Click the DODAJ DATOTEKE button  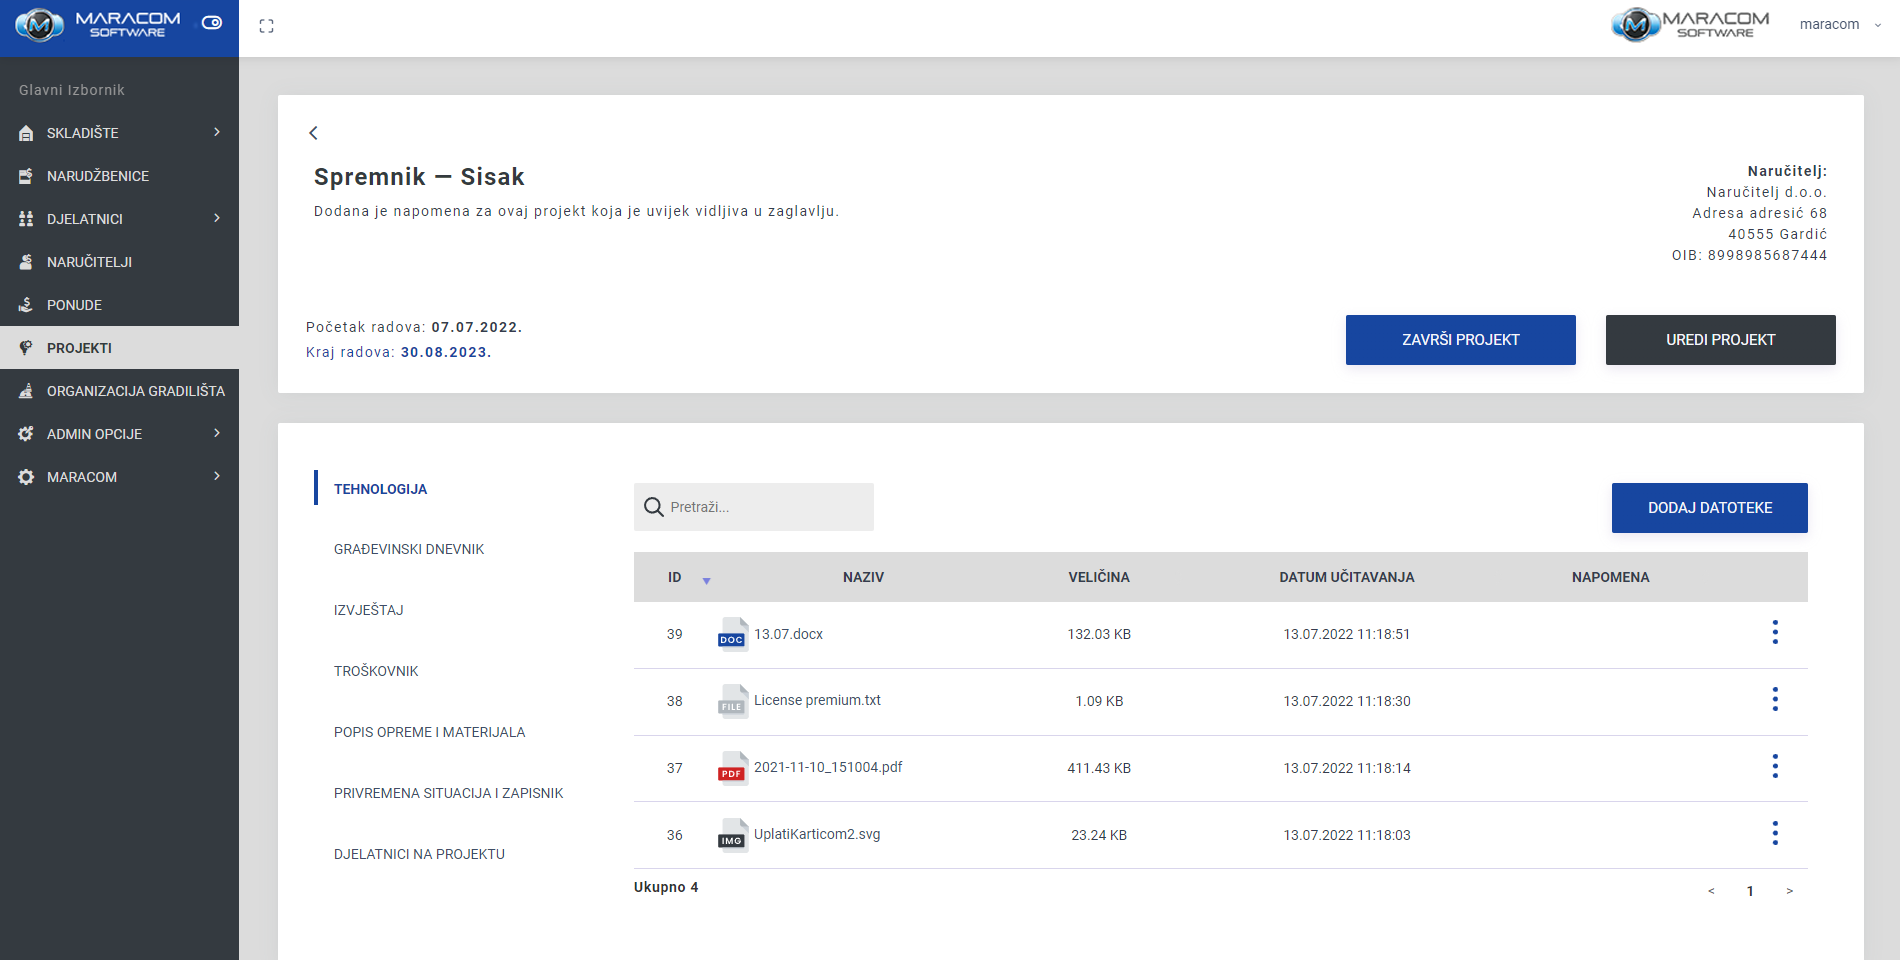click(x=1709, y=508)
